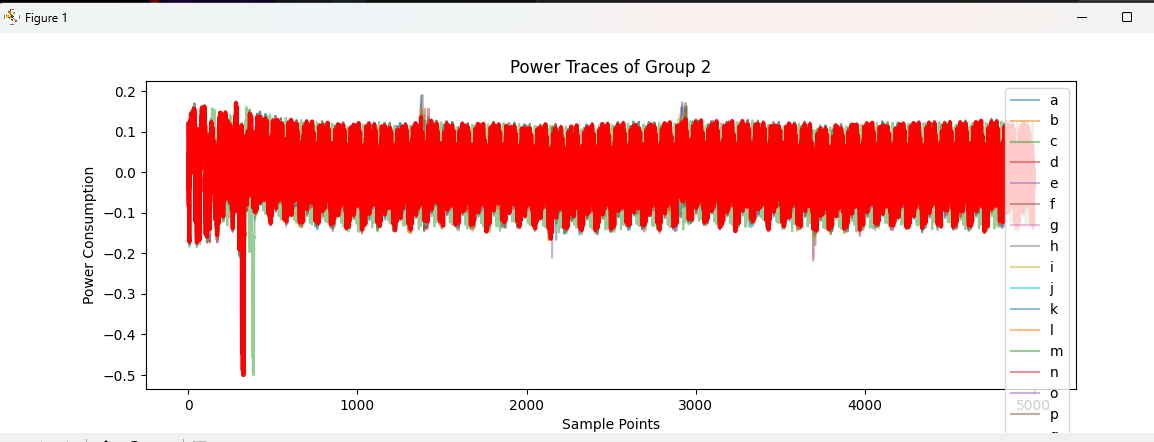Click the "Sample Points" x-axis label
Viewport: 1154px width, 442px height.
pyautogui.click(x=610, y=424)
